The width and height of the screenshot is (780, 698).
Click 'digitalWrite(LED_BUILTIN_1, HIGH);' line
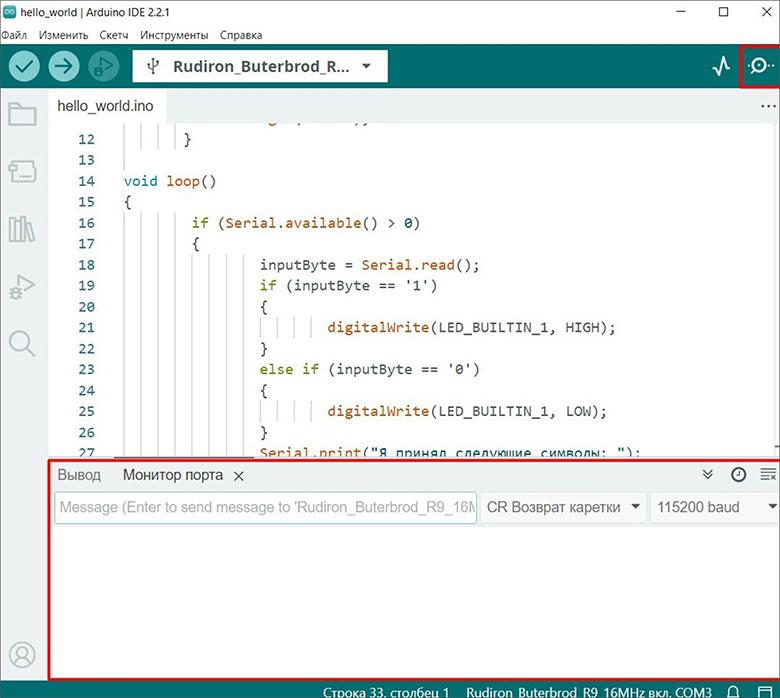point(472,328)
